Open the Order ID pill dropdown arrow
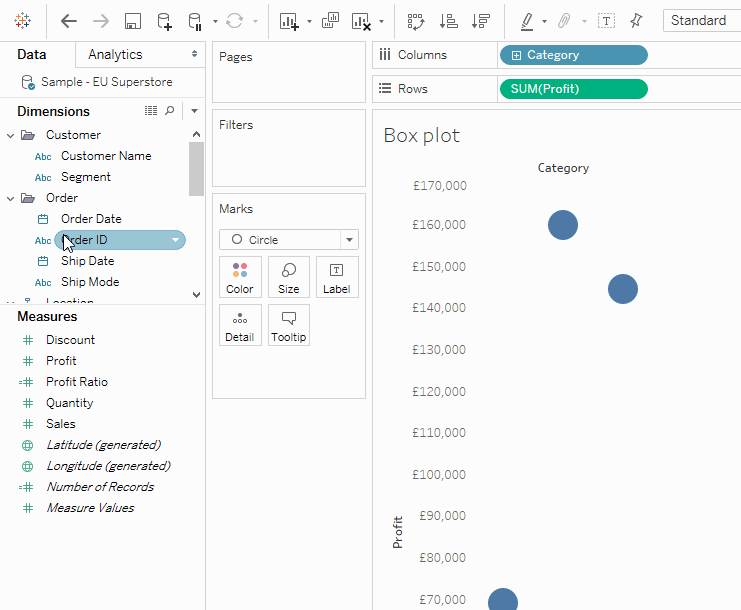Screen dimensions: 741x610 [176, 240]
